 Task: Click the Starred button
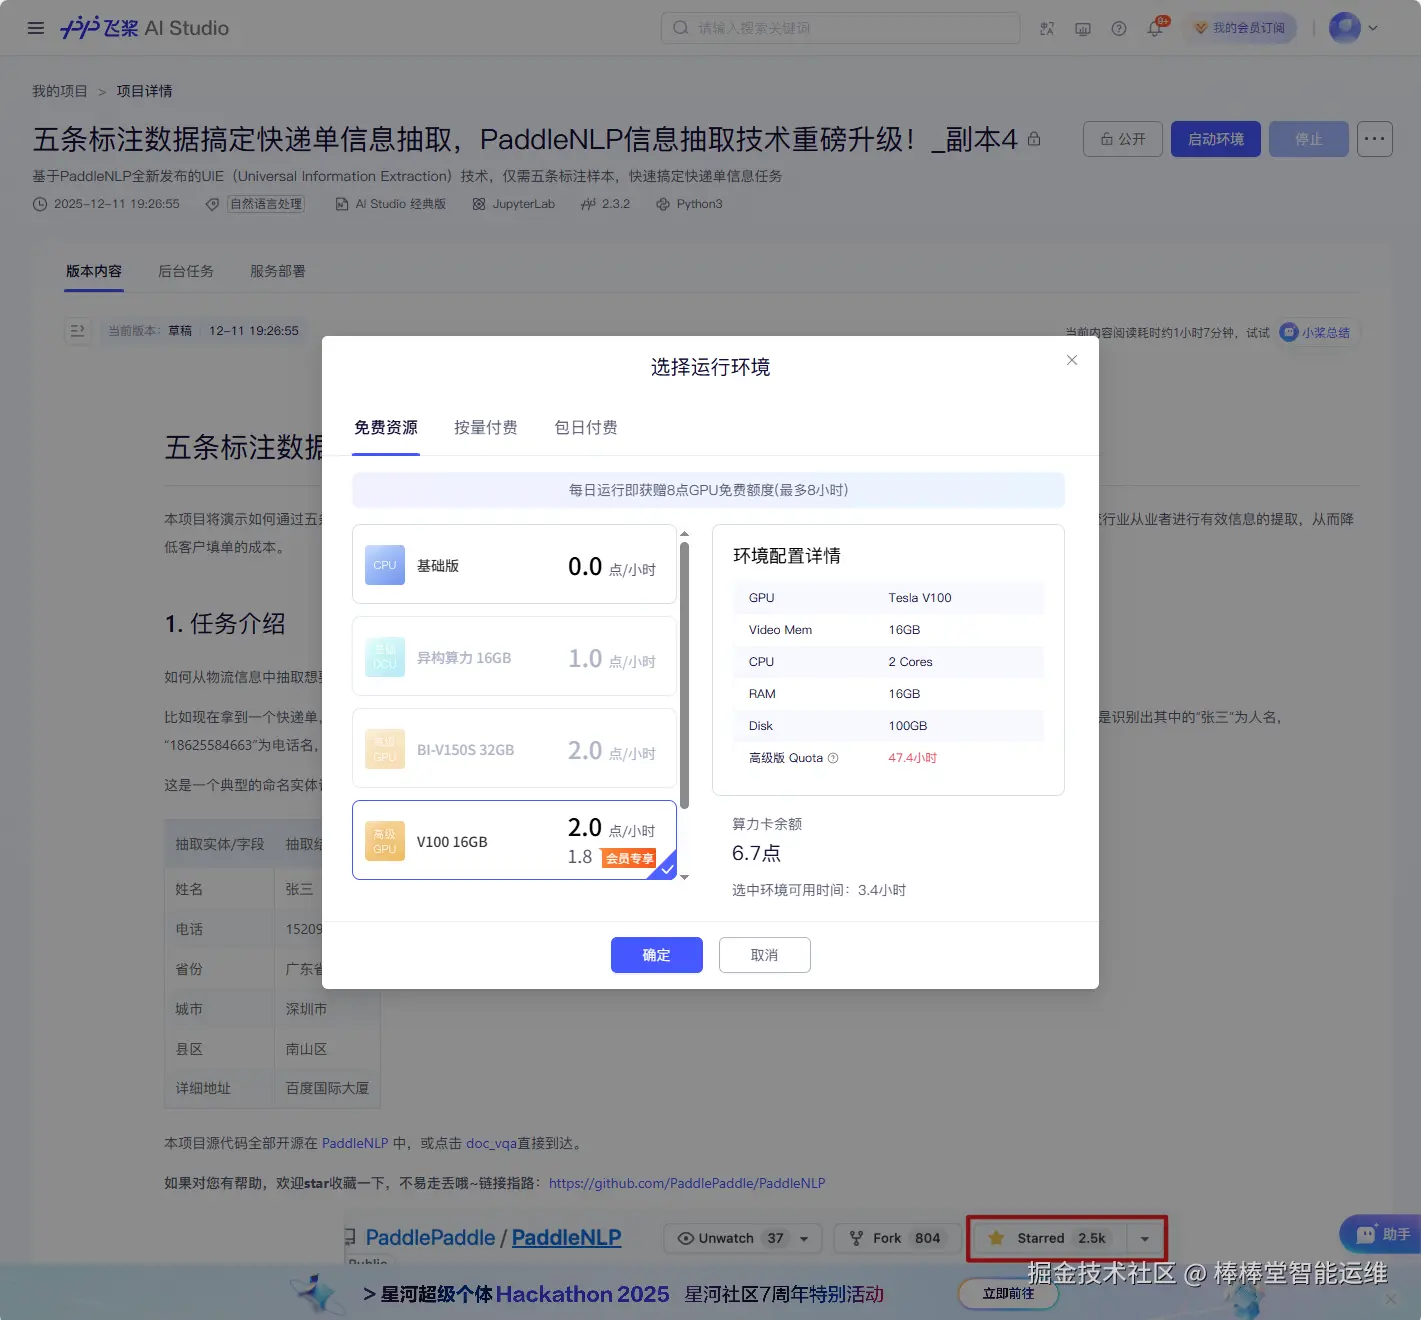tap(1049, 1238)
